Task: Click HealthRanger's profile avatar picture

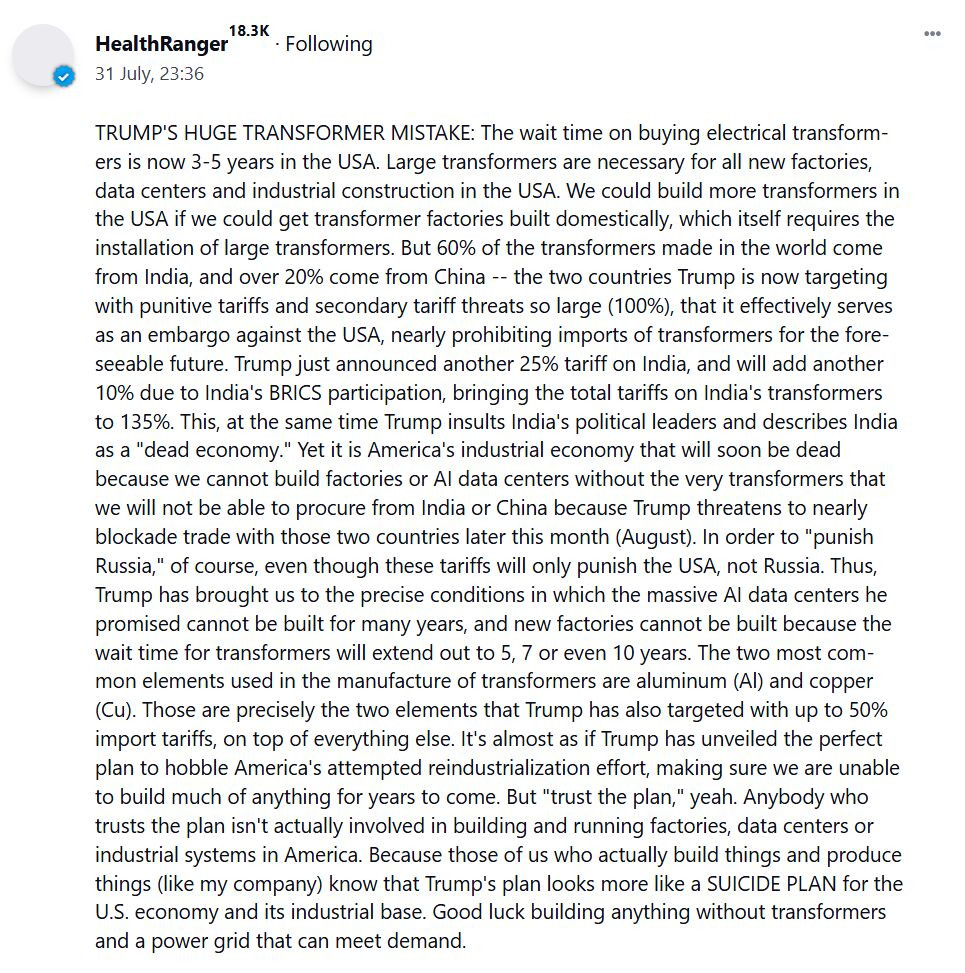Action: click(x=42, y=54)
